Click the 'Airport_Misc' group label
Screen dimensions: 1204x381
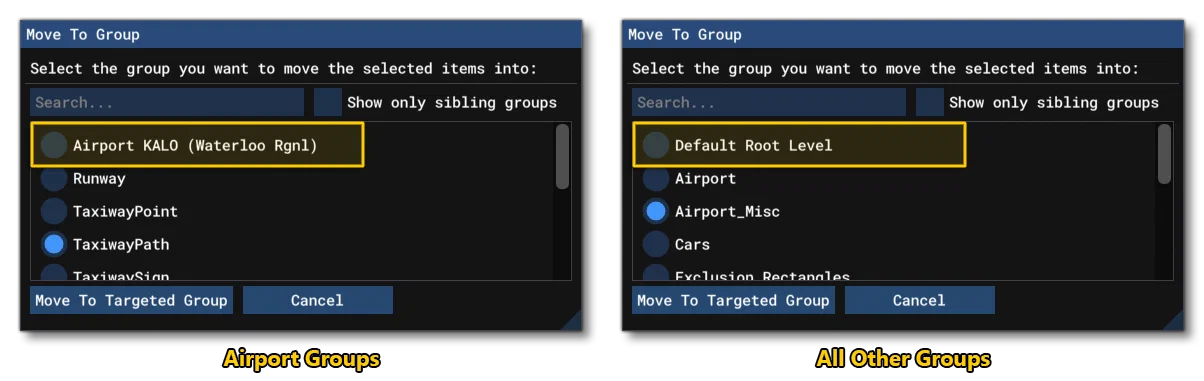pyautogui.click(x=728, y=212)
